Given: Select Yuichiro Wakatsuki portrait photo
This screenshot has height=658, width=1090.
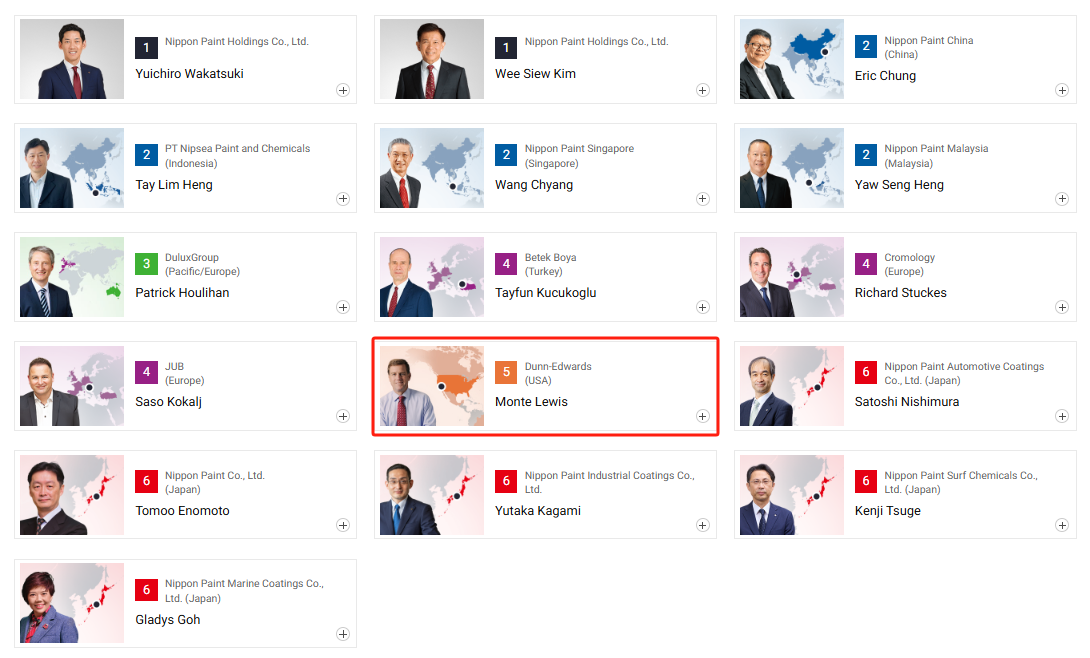Looking at the screenshot, I should click(72, 59).
